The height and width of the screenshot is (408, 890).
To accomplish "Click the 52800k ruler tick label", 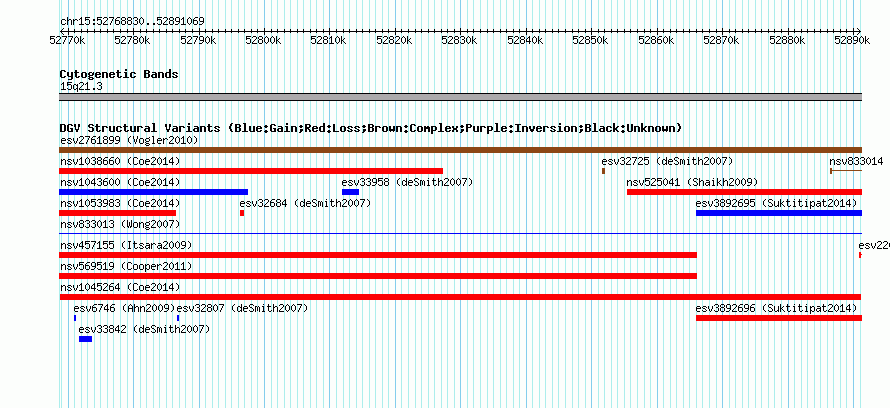I will pos(263,40).
